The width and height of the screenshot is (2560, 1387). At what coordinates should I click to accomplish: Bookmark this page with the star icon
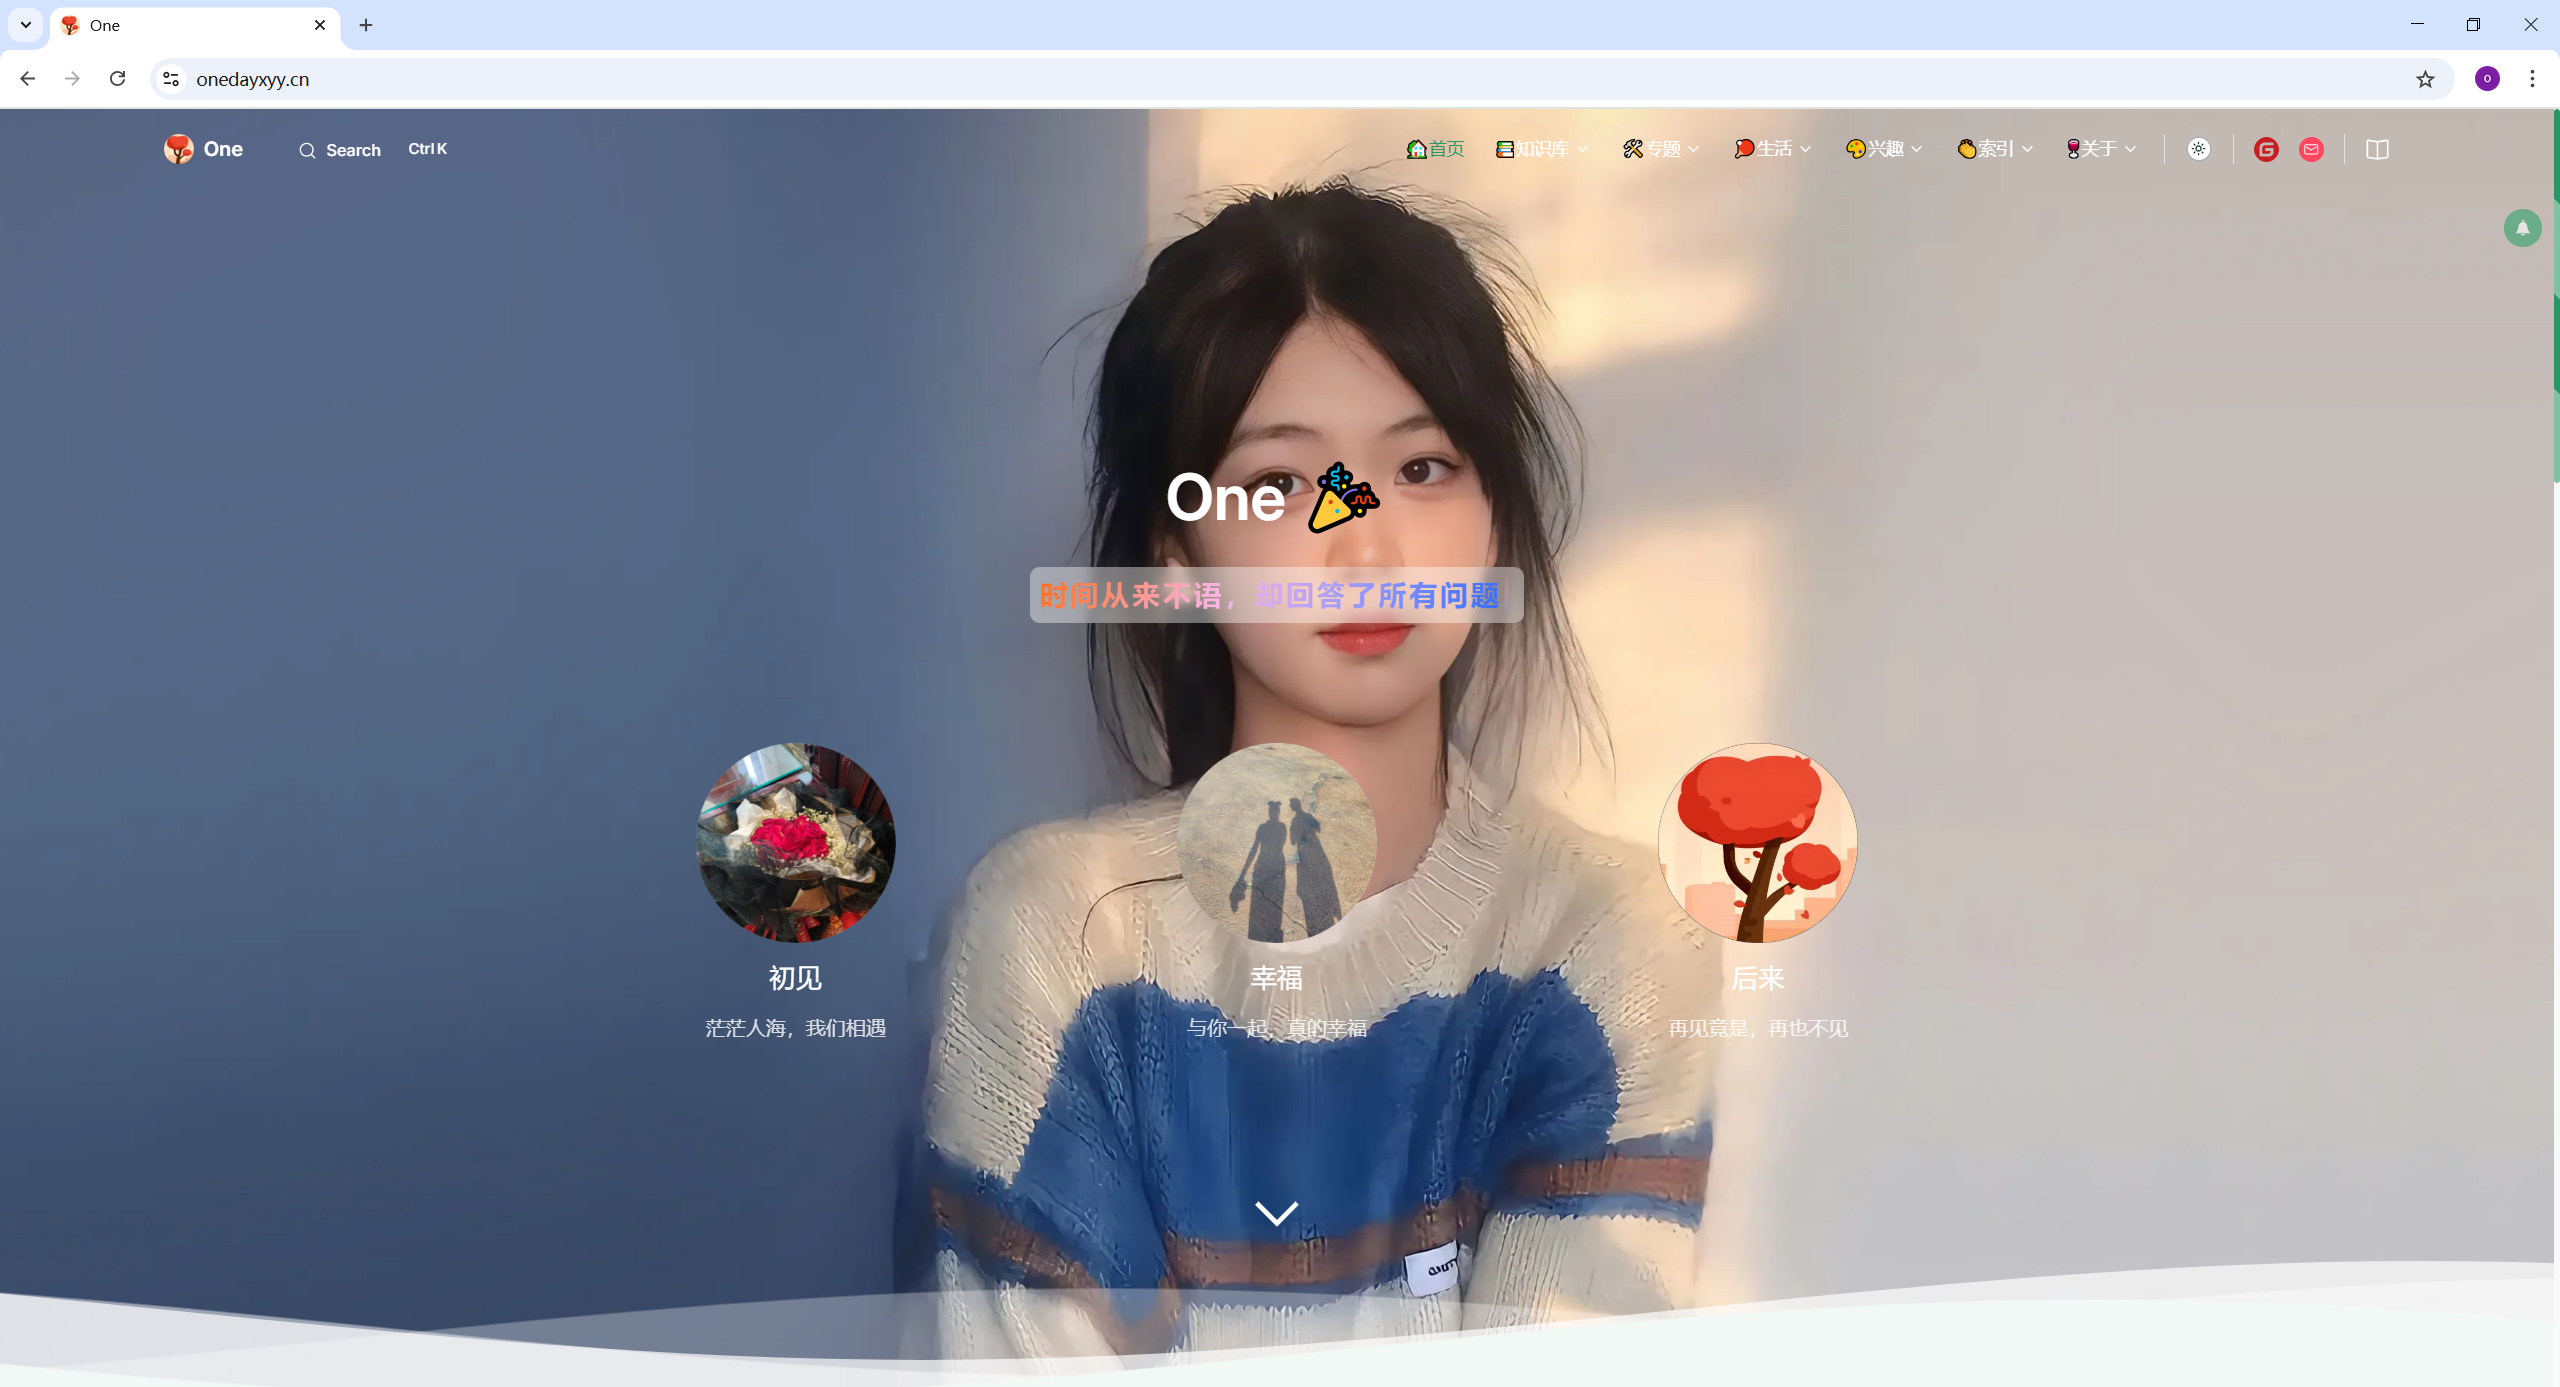[x=2425, y=79]
